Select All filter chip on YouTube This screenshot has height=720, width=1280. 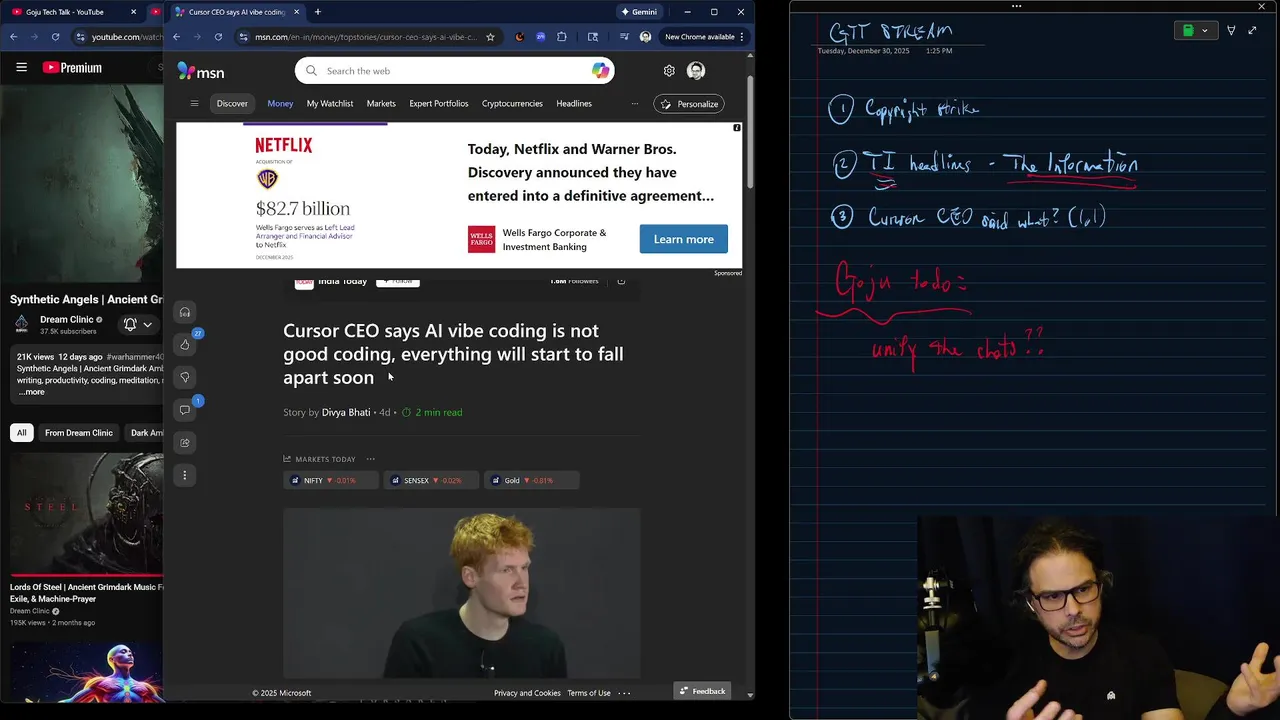[x=21, y=432]
